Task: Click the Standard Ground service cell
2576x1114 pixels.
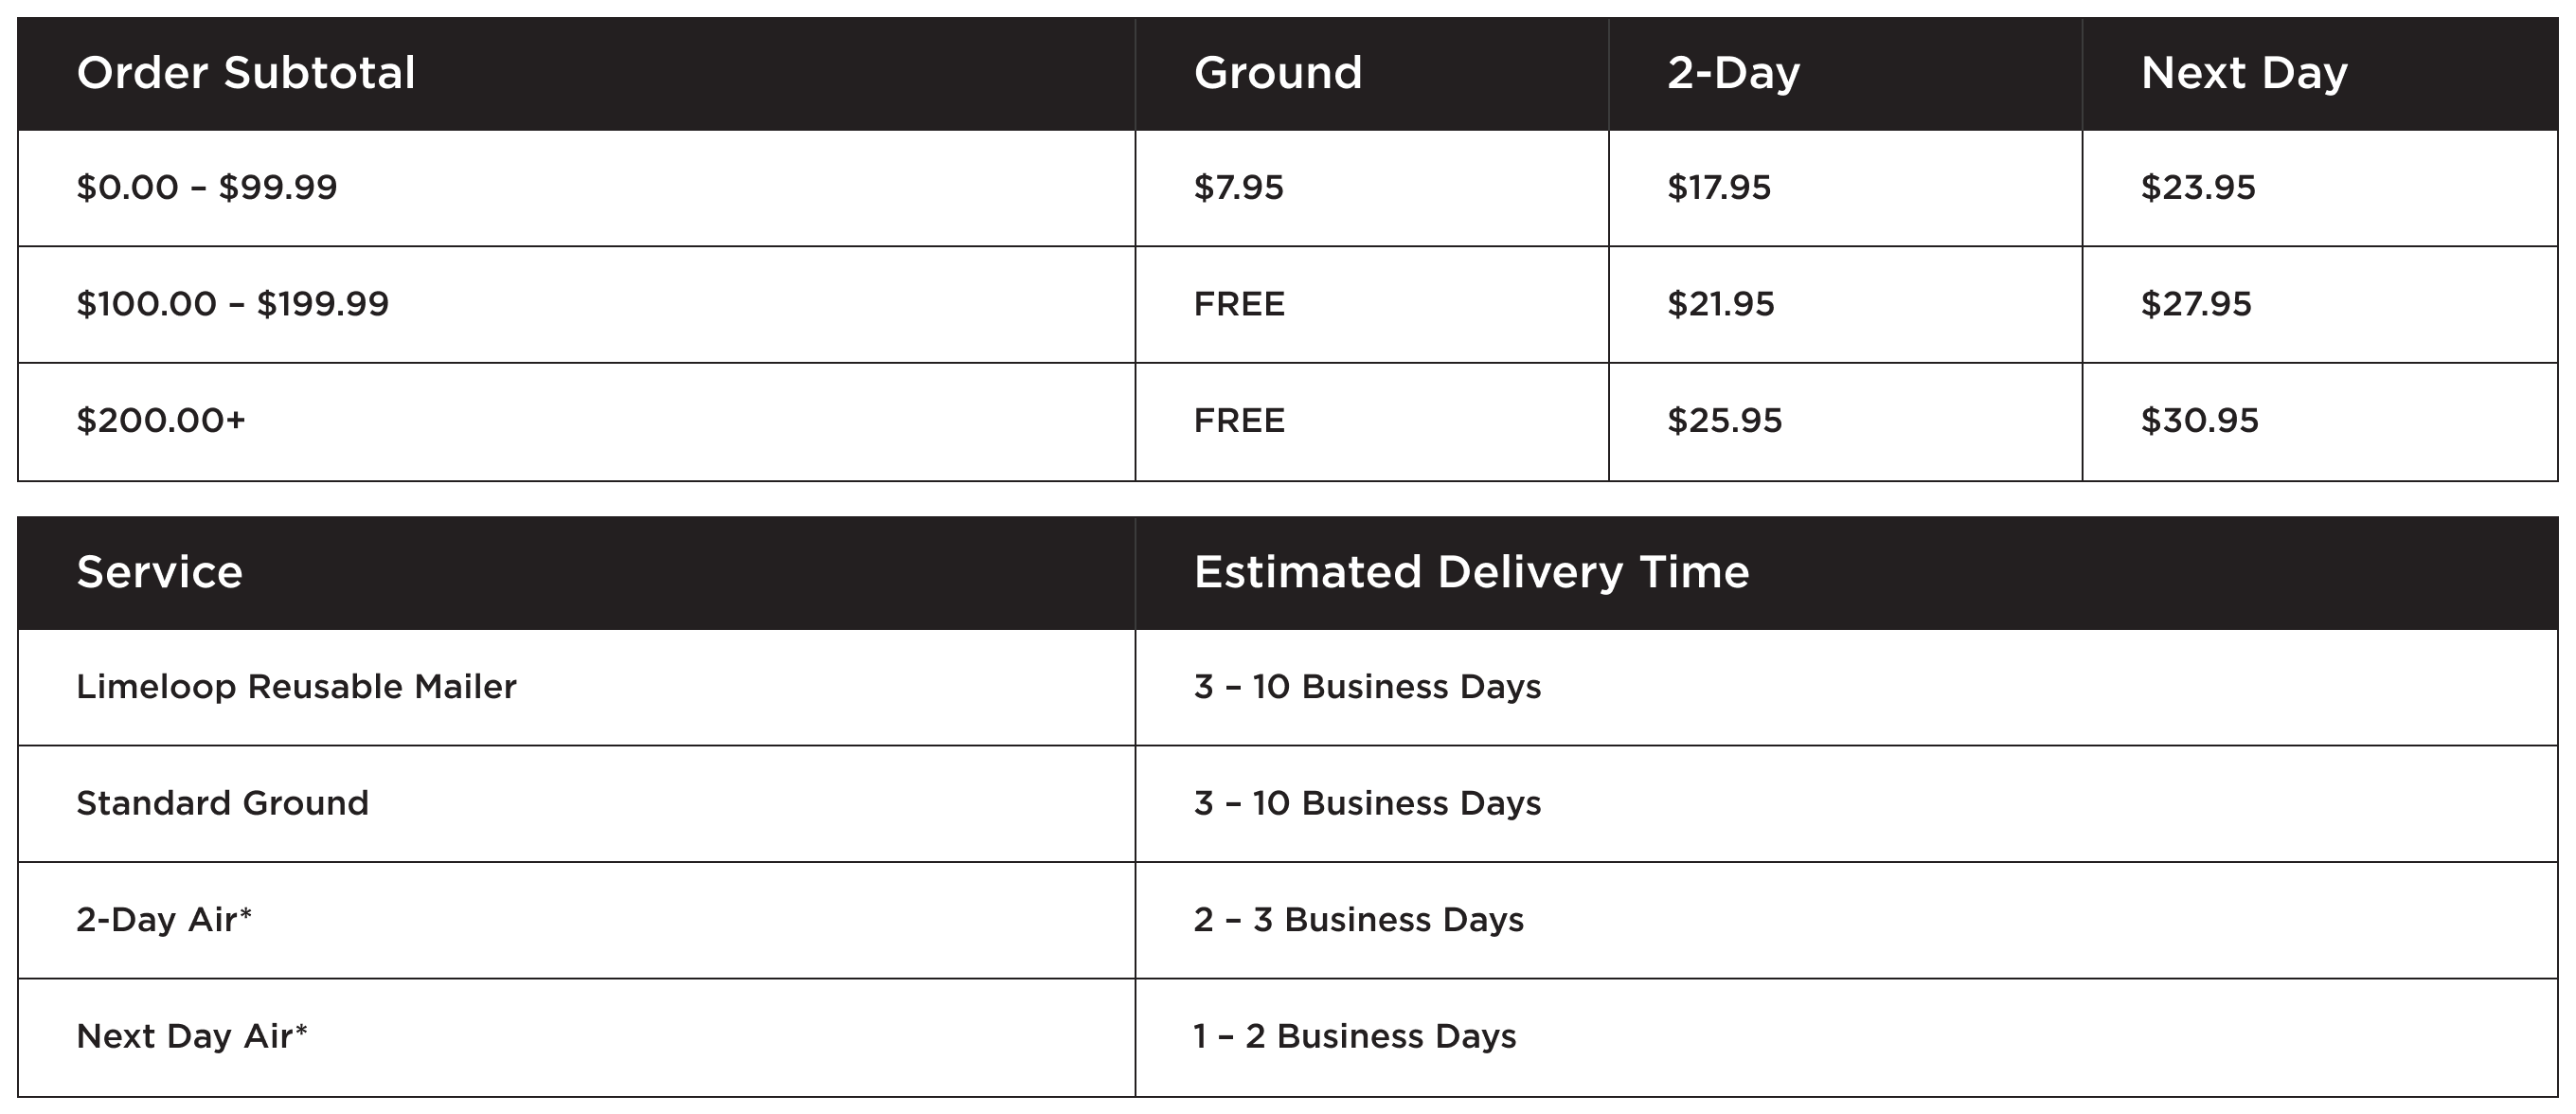Action: (x=222, y=804)
